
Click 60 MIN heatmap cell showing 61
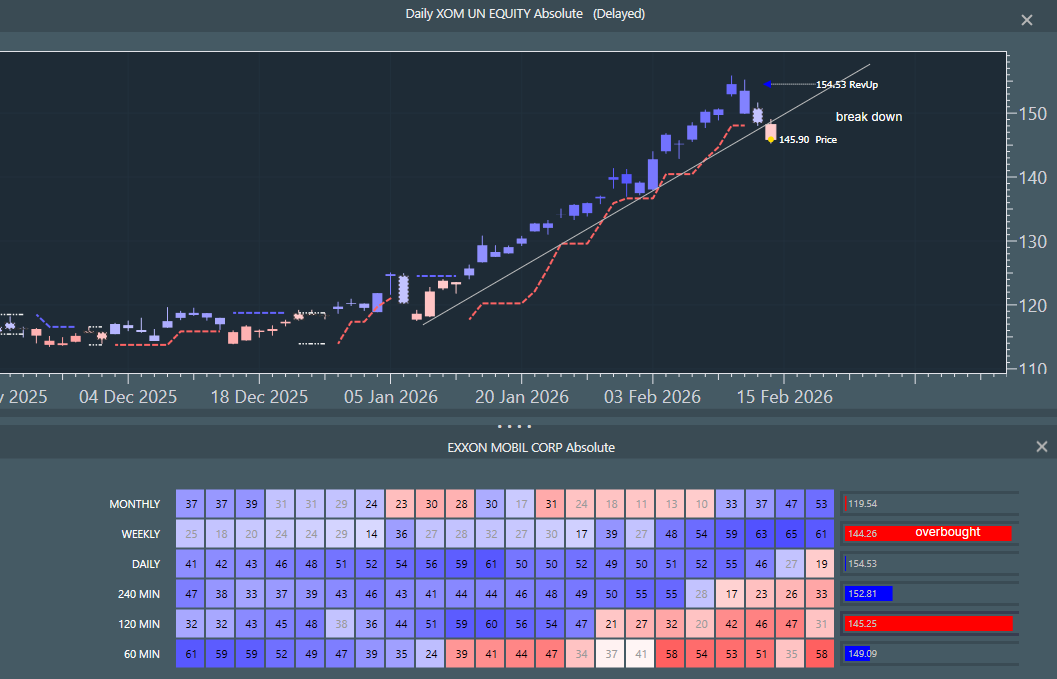pyautogui.click(x=191, y=654)
